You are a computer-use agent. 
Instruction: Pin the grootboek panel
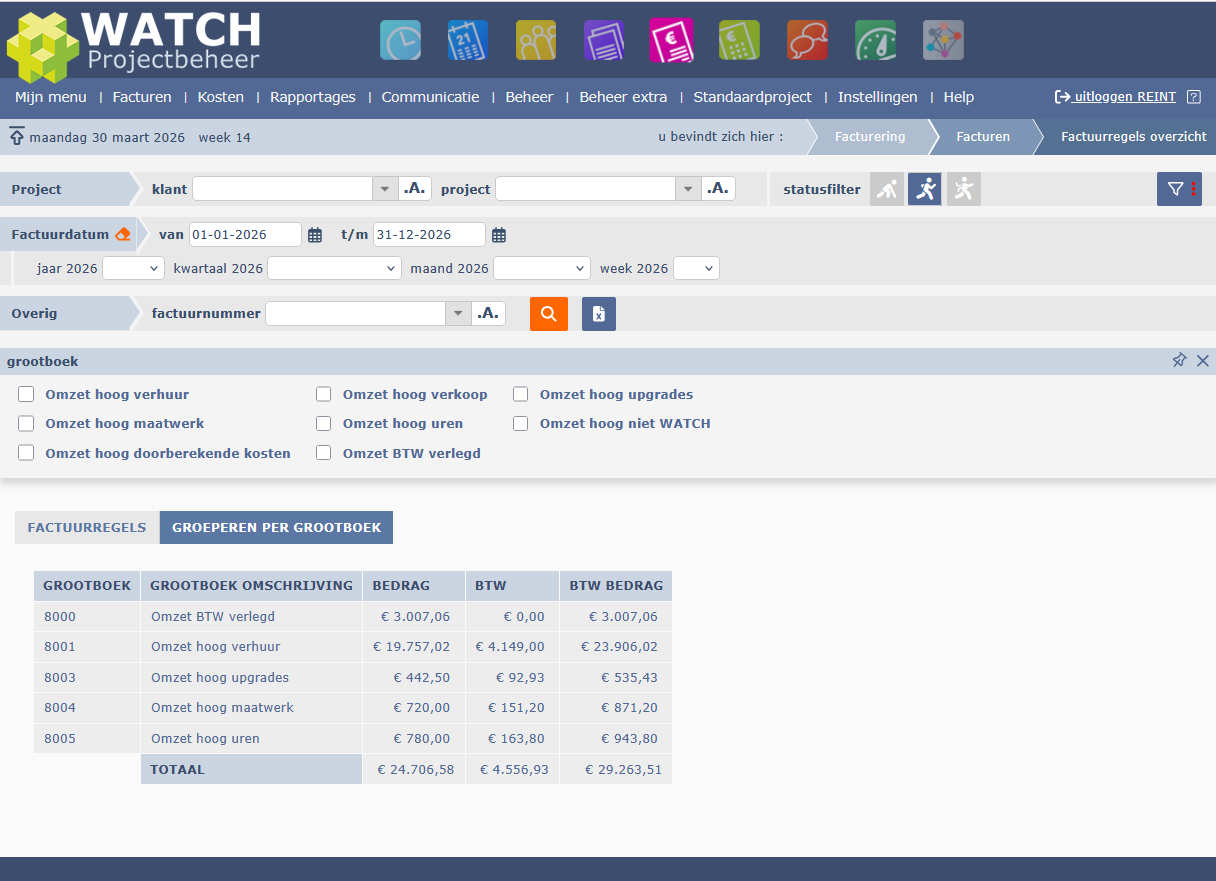tap(1179, 361)
